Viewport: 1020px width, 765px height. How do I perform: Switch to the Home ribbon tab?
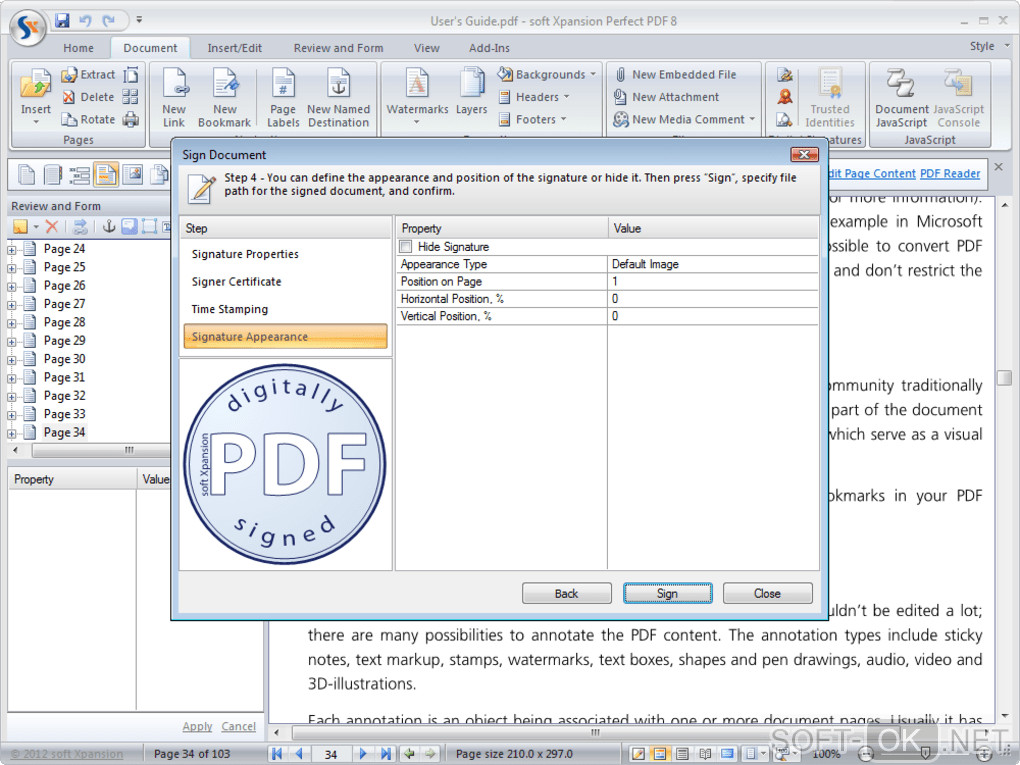click(79, 48)
